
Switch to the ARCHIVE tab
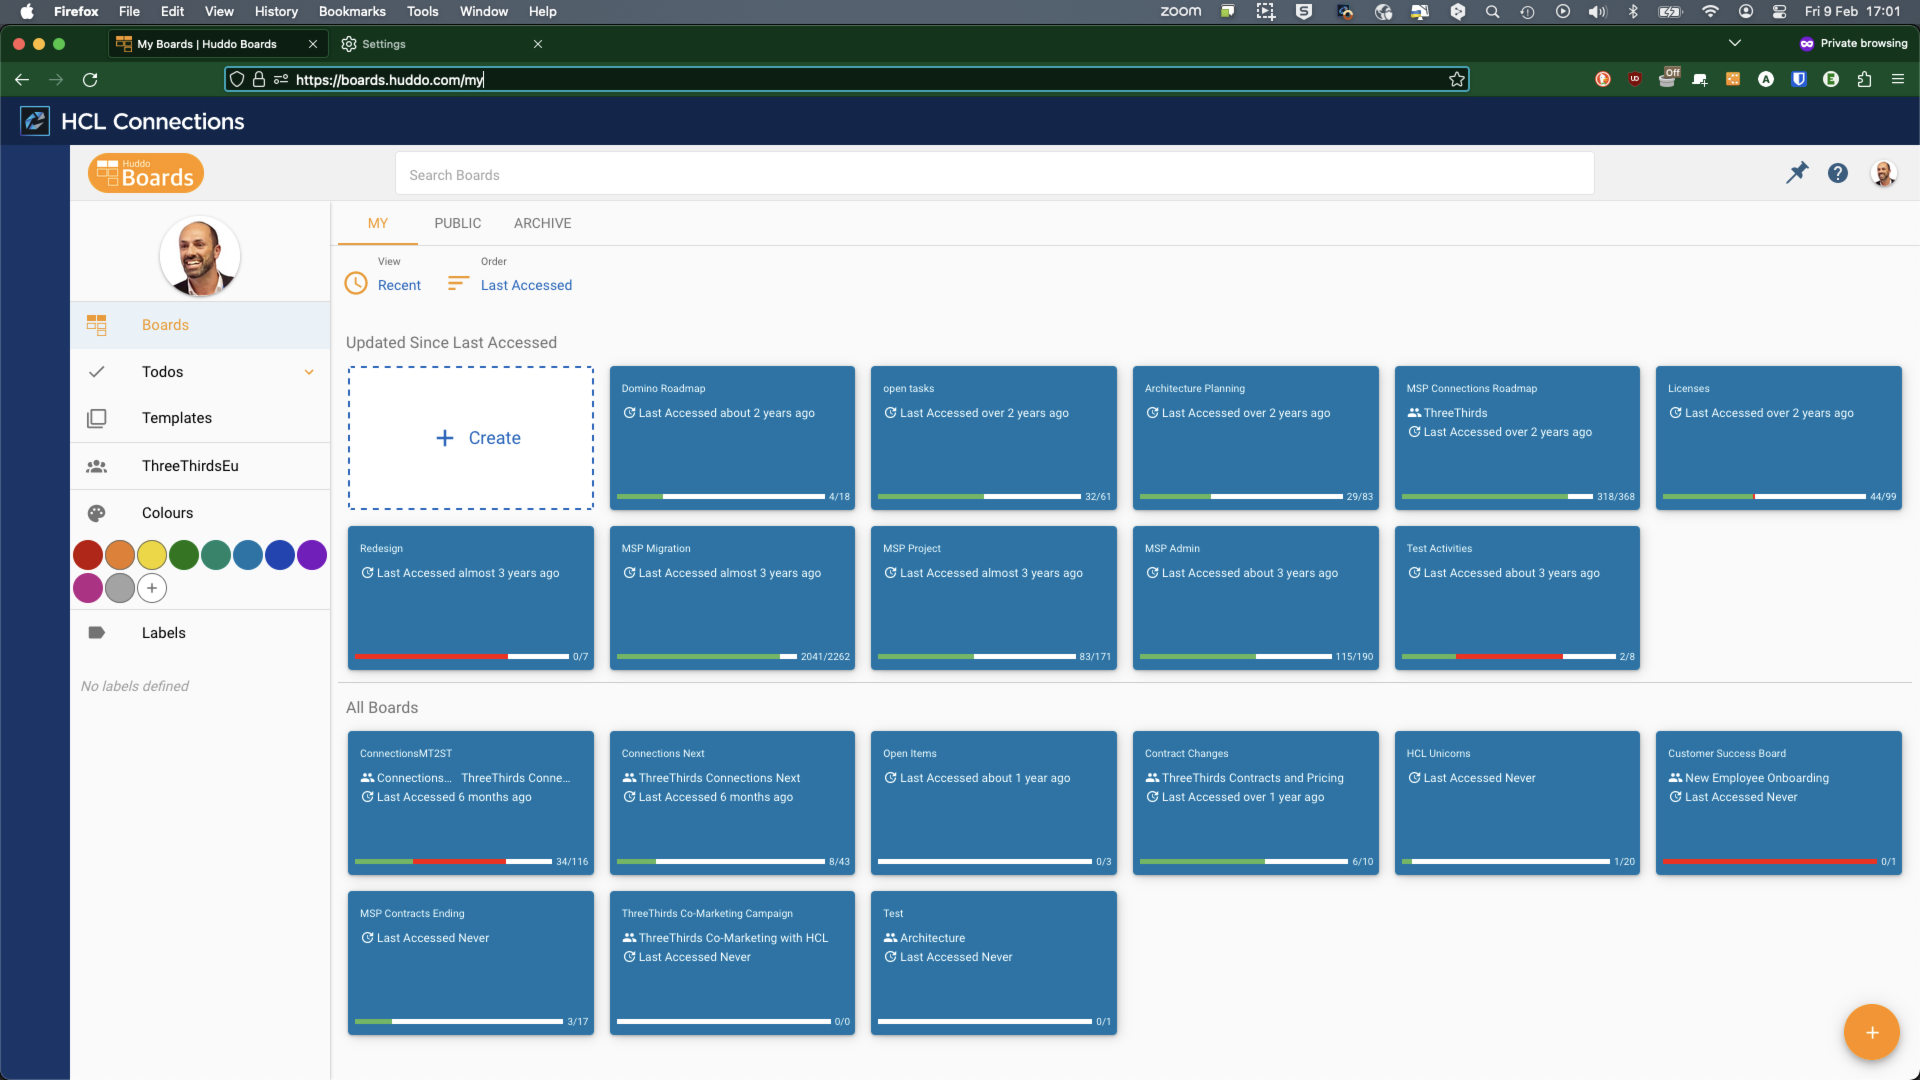[x=543, y=223]
